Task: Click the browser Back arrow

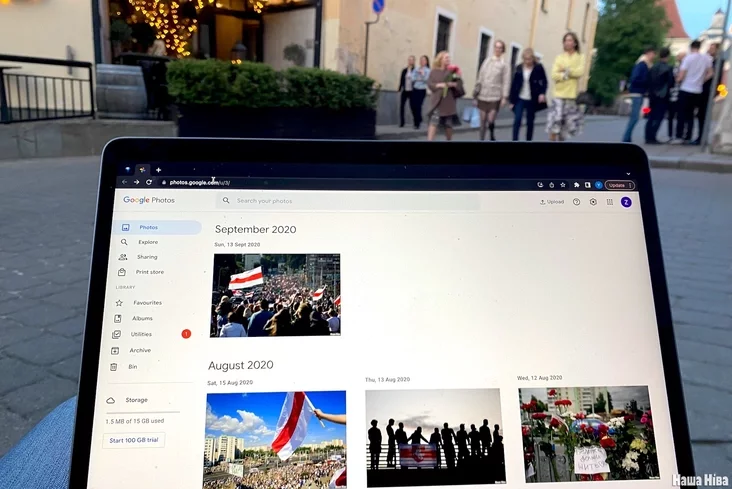Action: pos(125,182)
